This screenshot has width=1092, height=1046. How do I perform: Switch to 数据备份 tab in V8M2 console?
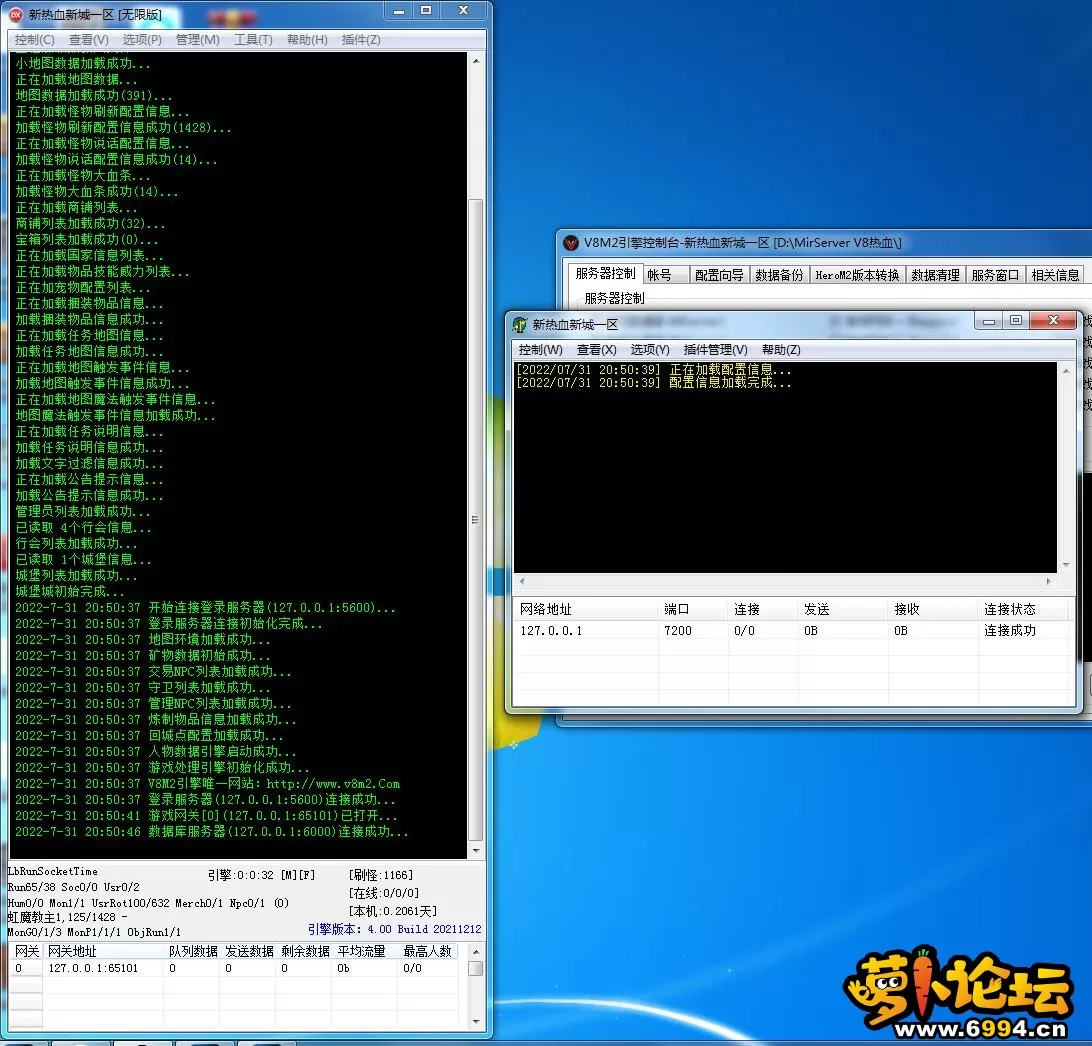point(779,275)
